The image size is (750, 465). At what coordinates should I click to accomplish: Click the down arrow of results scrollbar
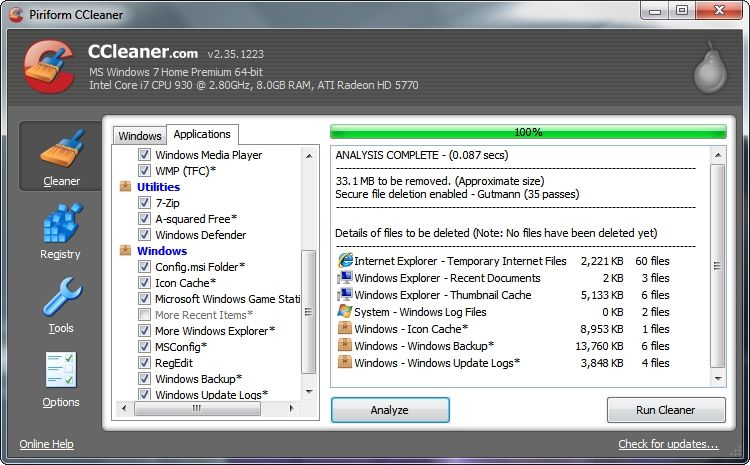[x=718, y=378]
